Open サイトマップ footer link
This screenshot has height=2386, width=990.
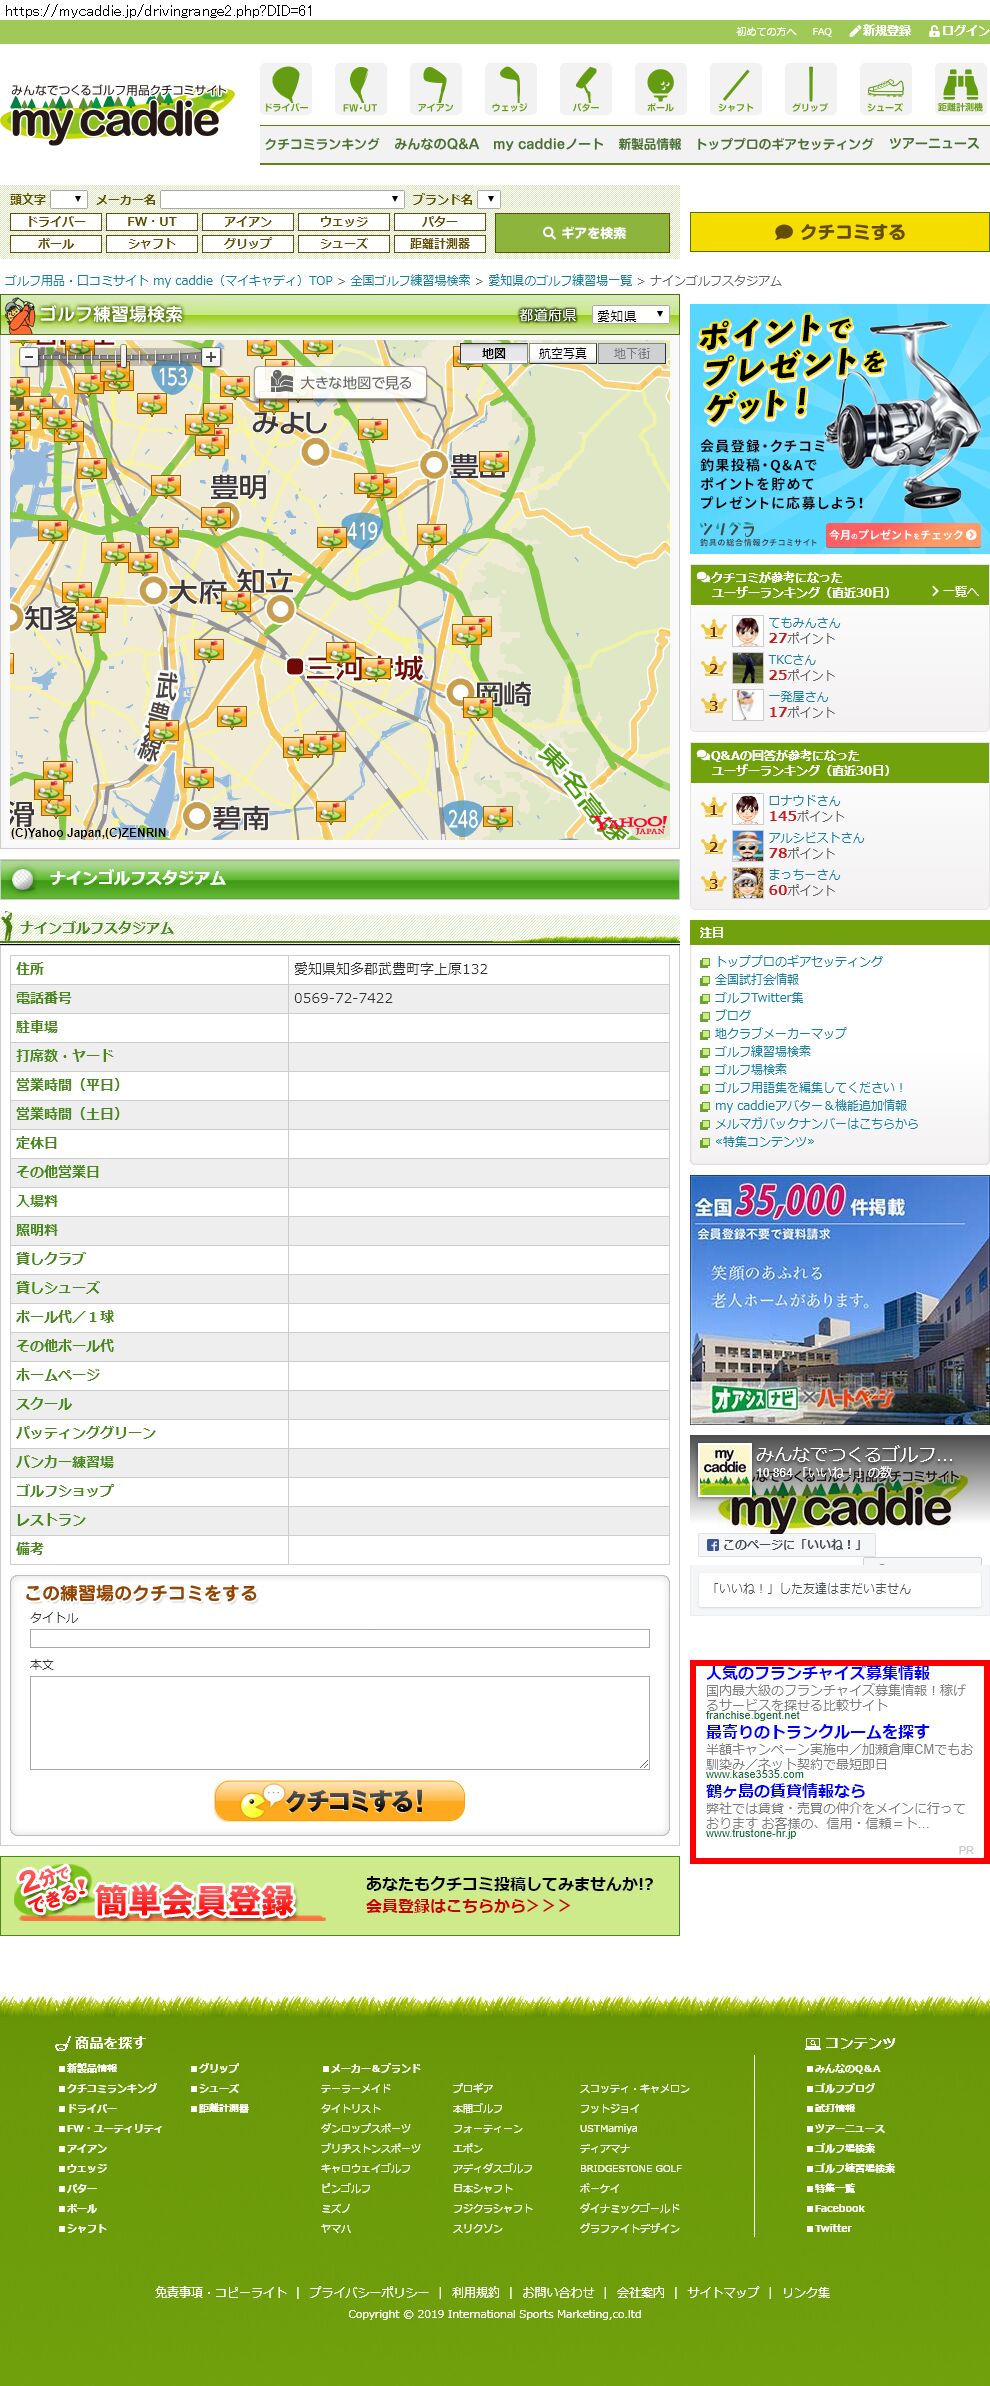[x=723, y=2292]
